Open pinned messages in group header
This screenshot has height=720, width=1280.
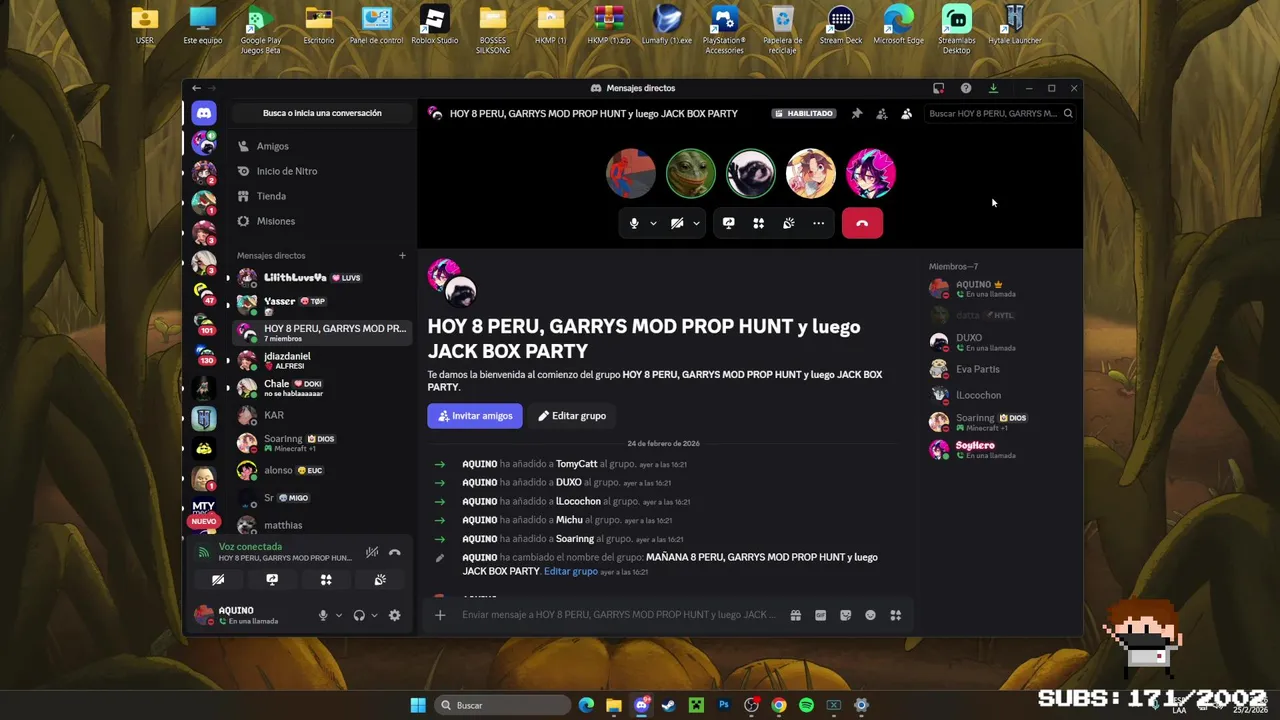click(x=857, y=114)
